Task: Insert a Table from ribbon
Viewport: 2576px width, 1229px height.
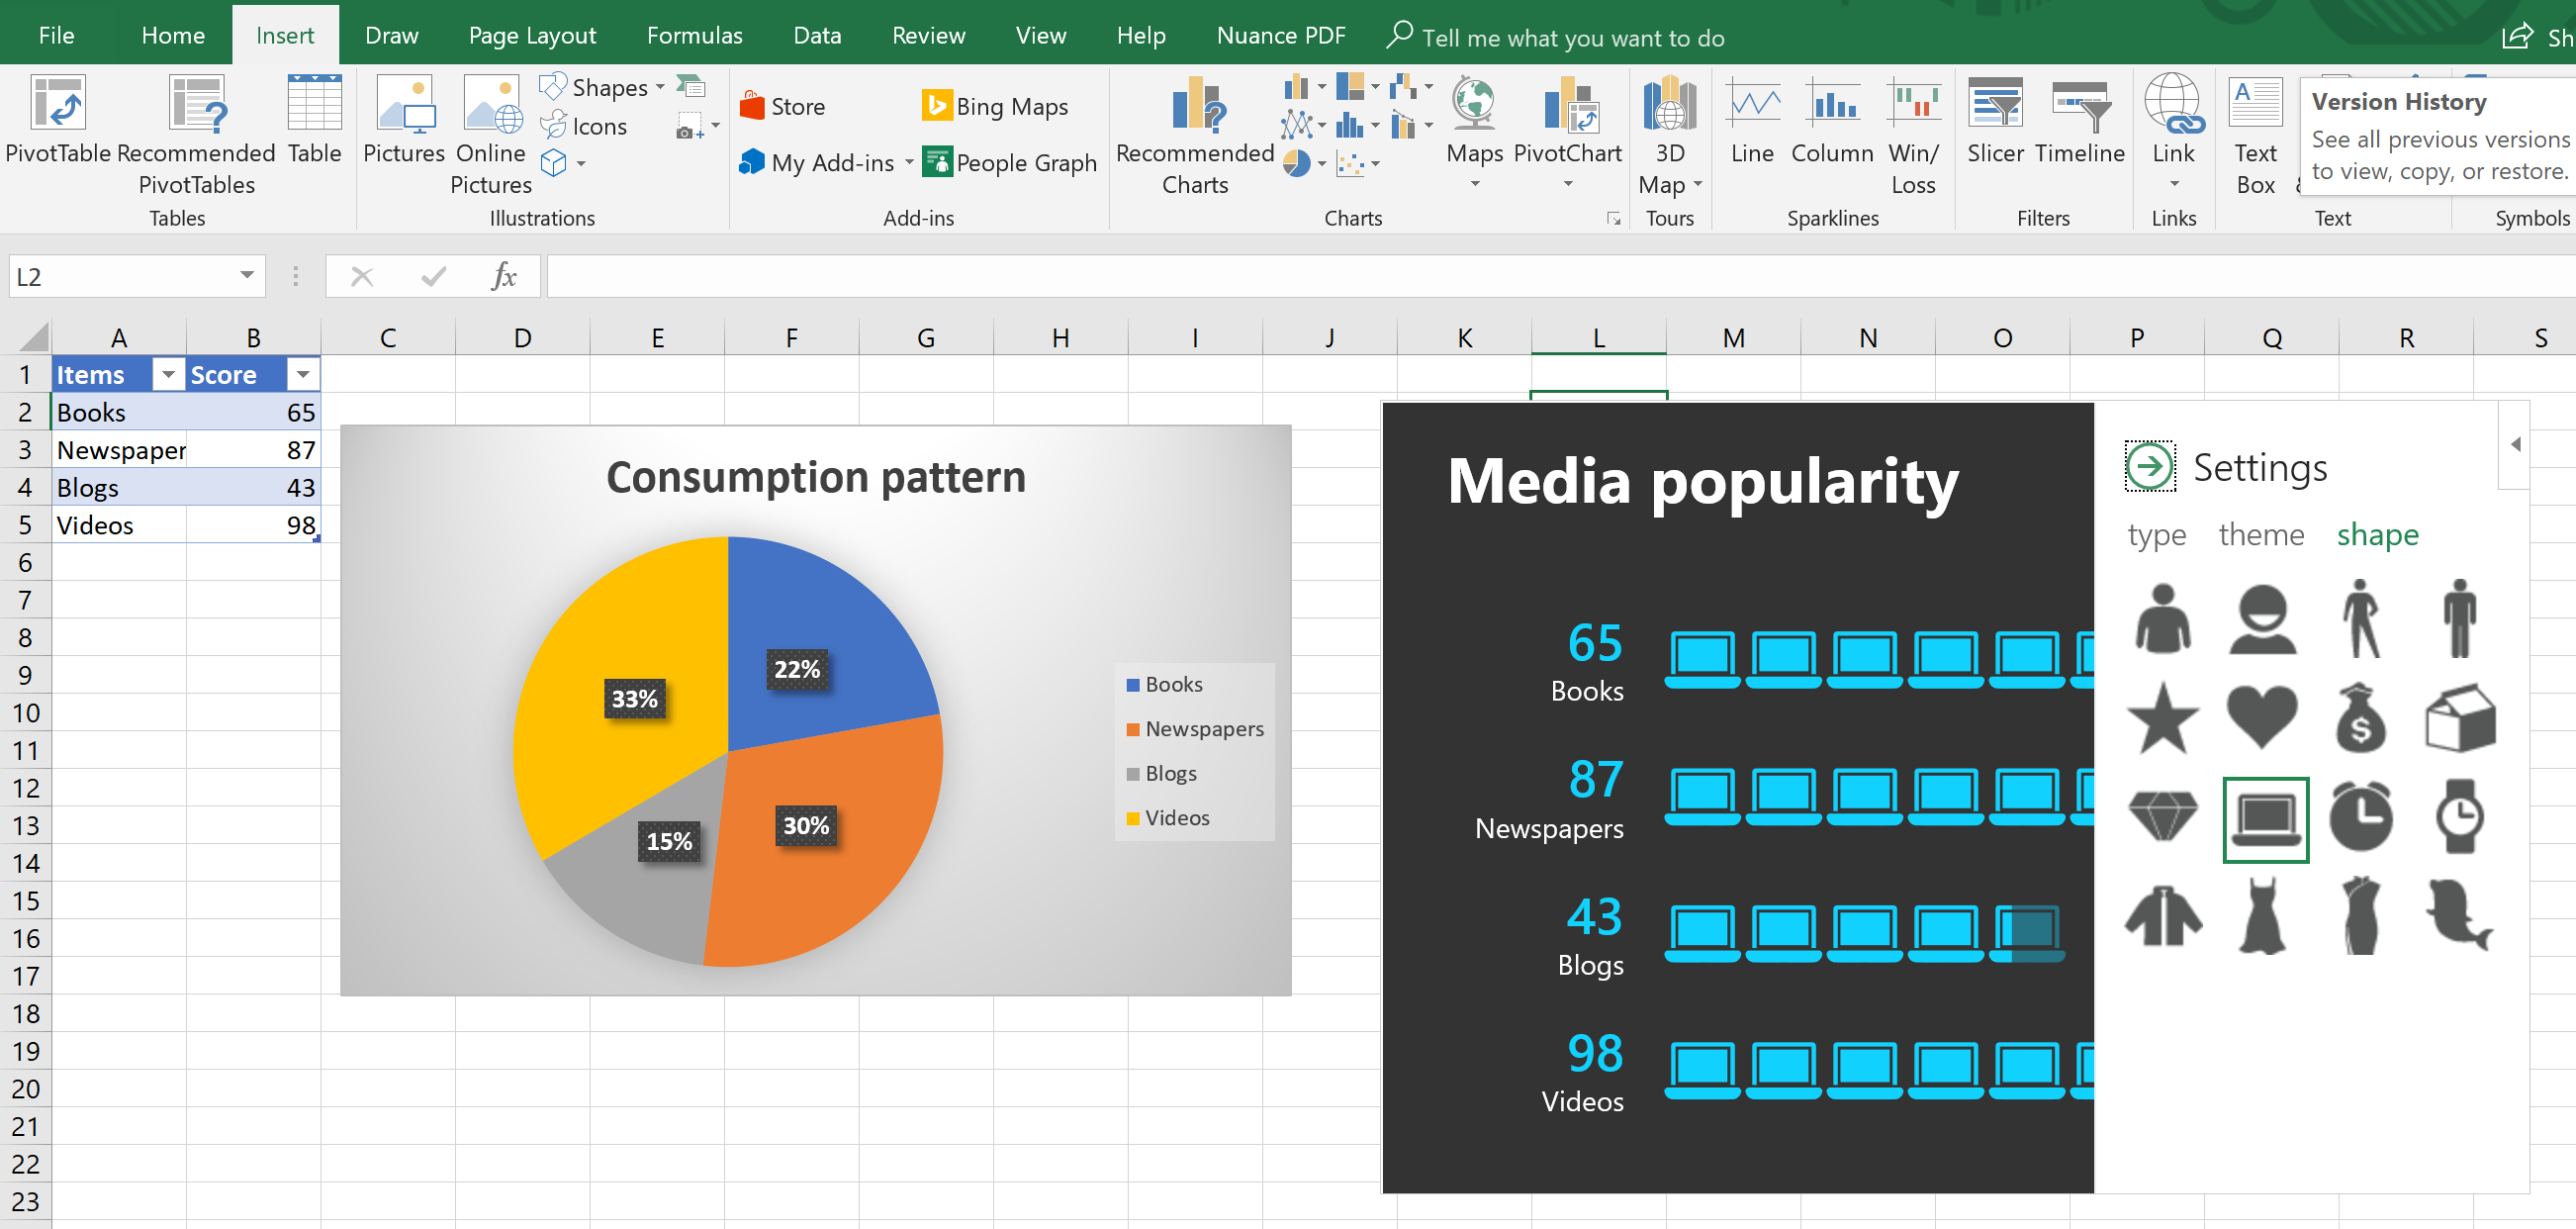Action: (x=315, y=120)
